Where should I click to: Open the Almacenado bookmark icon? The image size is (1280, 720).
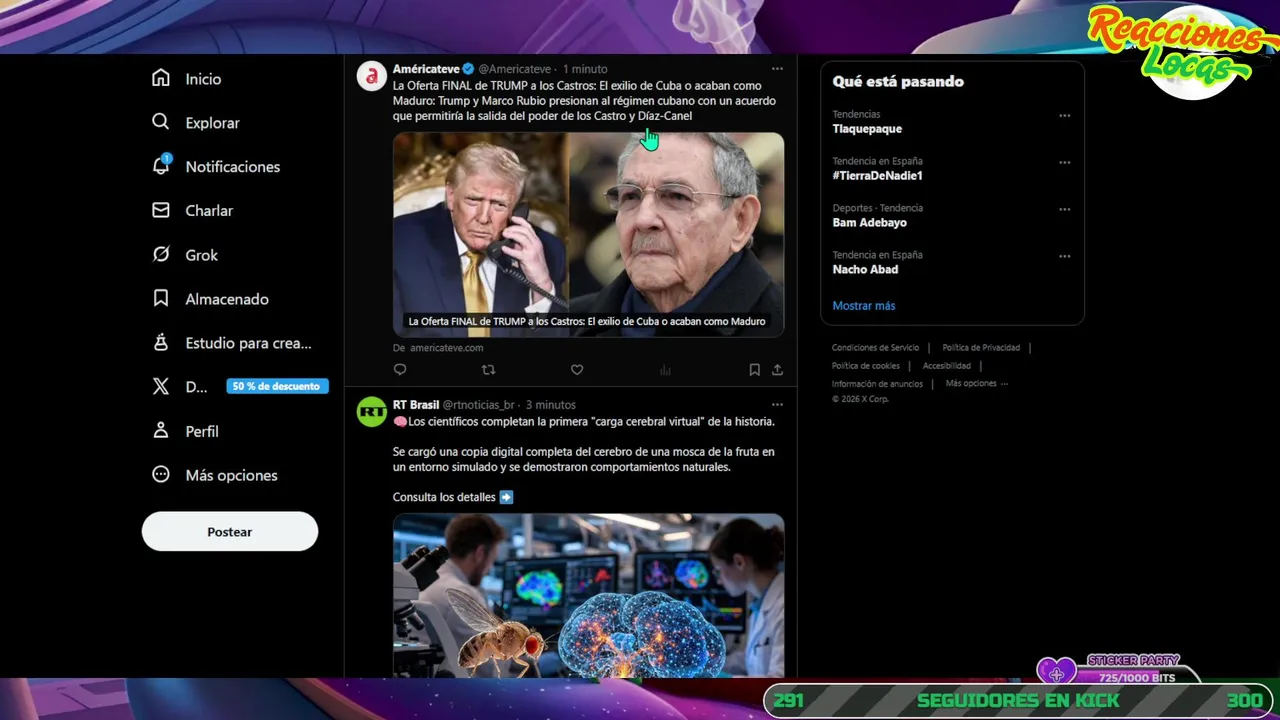(160, 298)
